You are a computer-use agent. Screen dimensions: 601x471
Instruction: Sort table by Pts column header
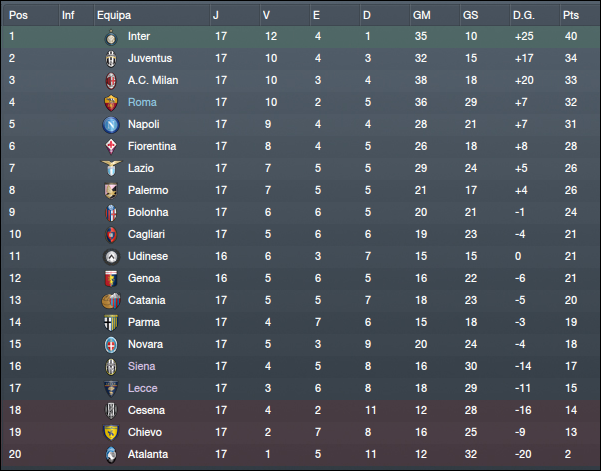click(x=571, y=16)
